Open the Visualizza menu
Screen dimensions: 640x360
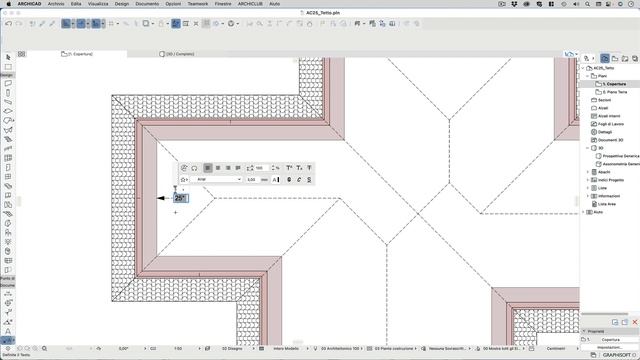pos(98,4)
